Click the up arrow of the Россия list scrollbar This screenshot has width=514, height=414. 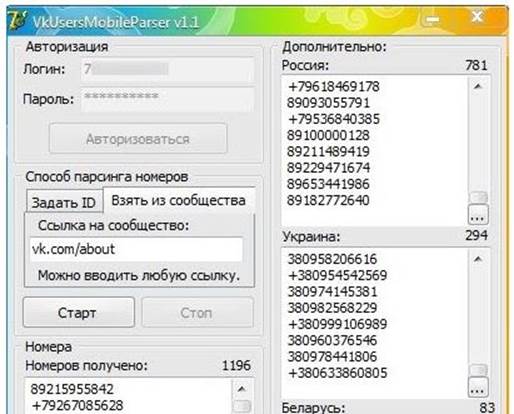478,87
